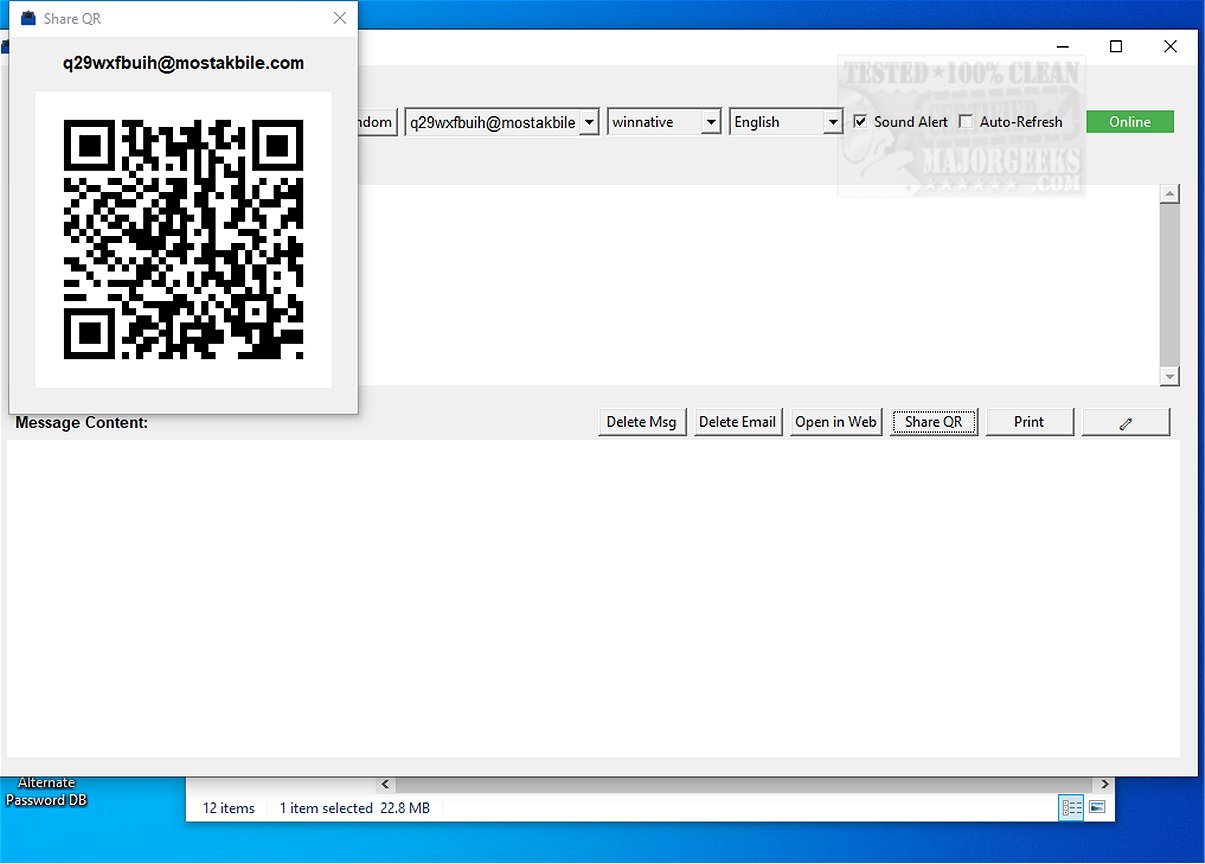Image resolution: width=1205 pixels, height=864 pixels.
Task: Open the email address dropdown
Action: point(589,122)
